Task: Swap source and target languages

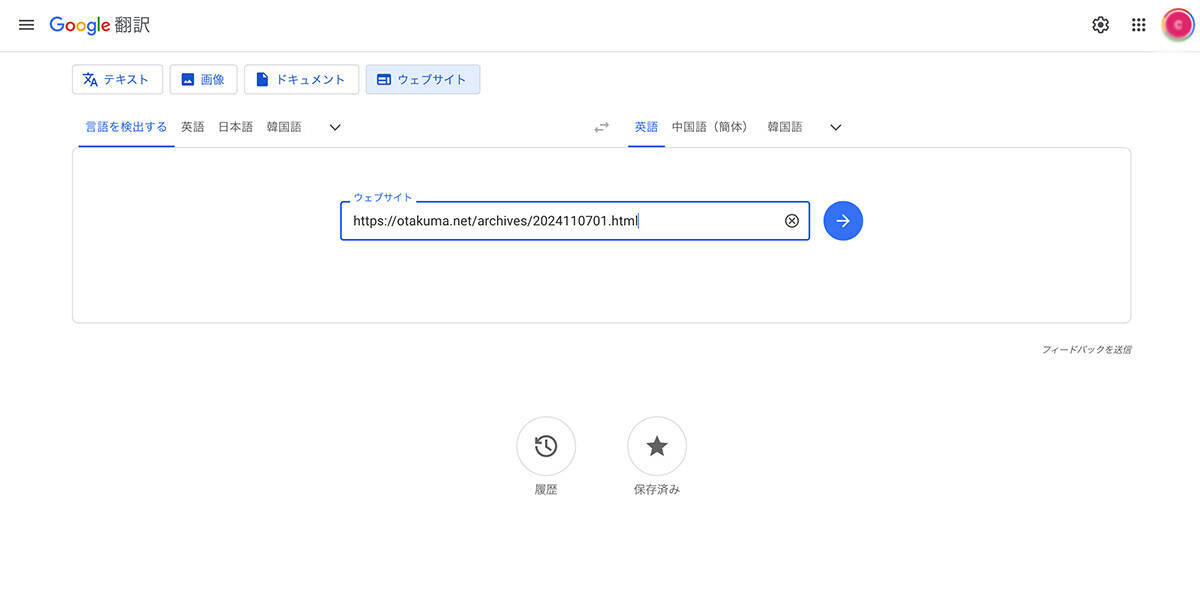Action: 601,127
